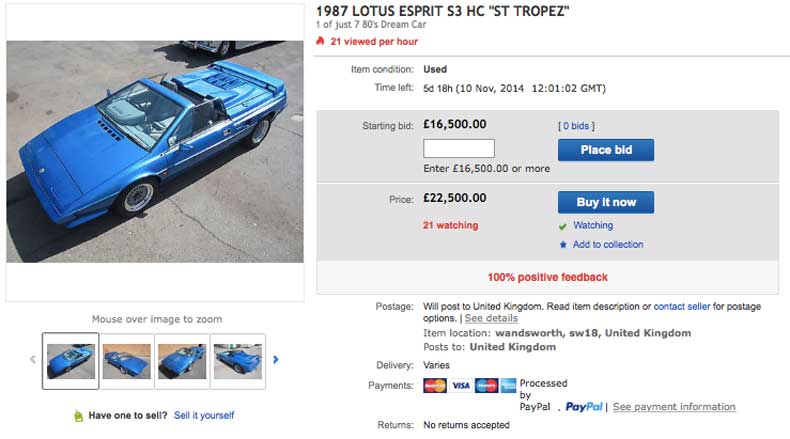Click the main blue Lotus Esprit photo
Image resolution: width=790 pixels, height=439 pixels.
coord(155,152)
